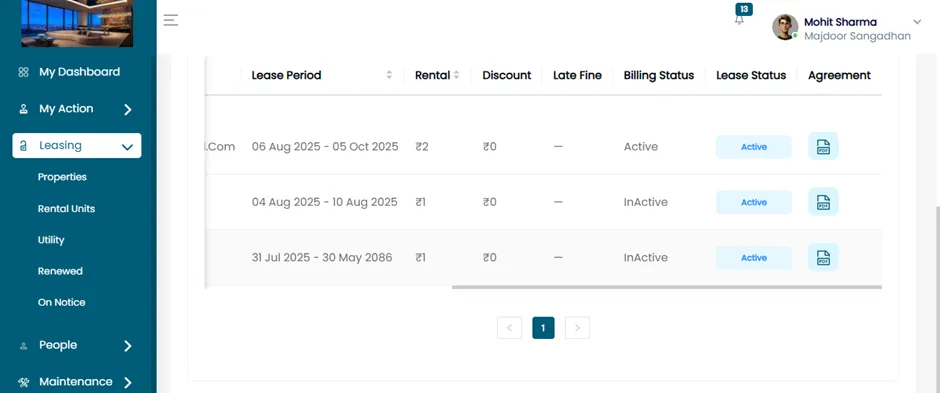Open the Rental Units submenu item
940x393 pixels.
[x=67, y=208]
